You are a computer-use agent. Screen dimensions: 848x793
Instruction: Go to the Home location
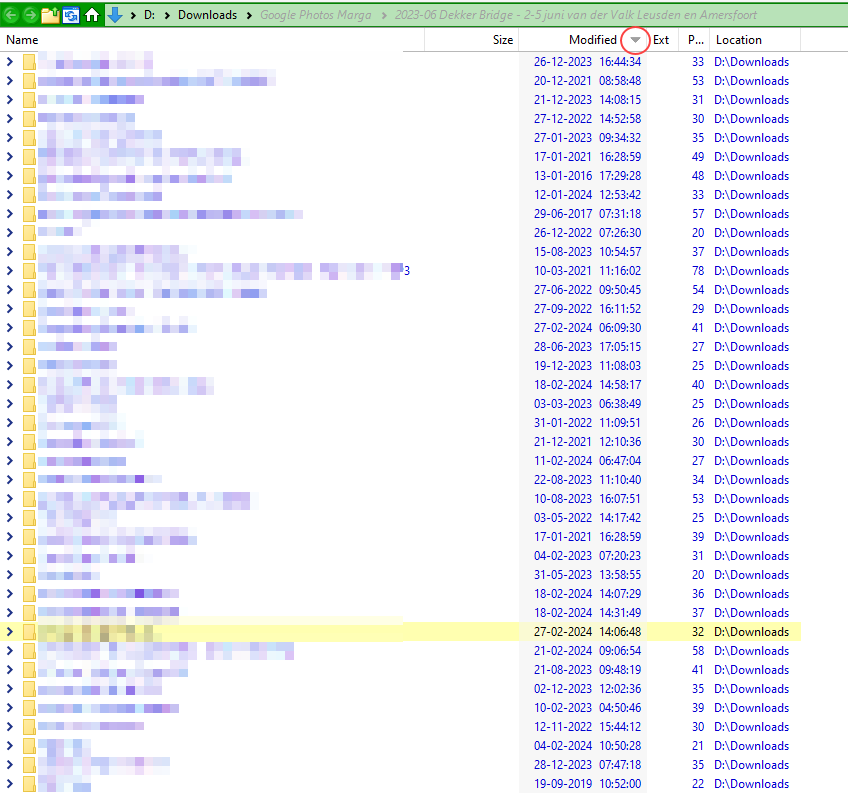pos(93,15)
